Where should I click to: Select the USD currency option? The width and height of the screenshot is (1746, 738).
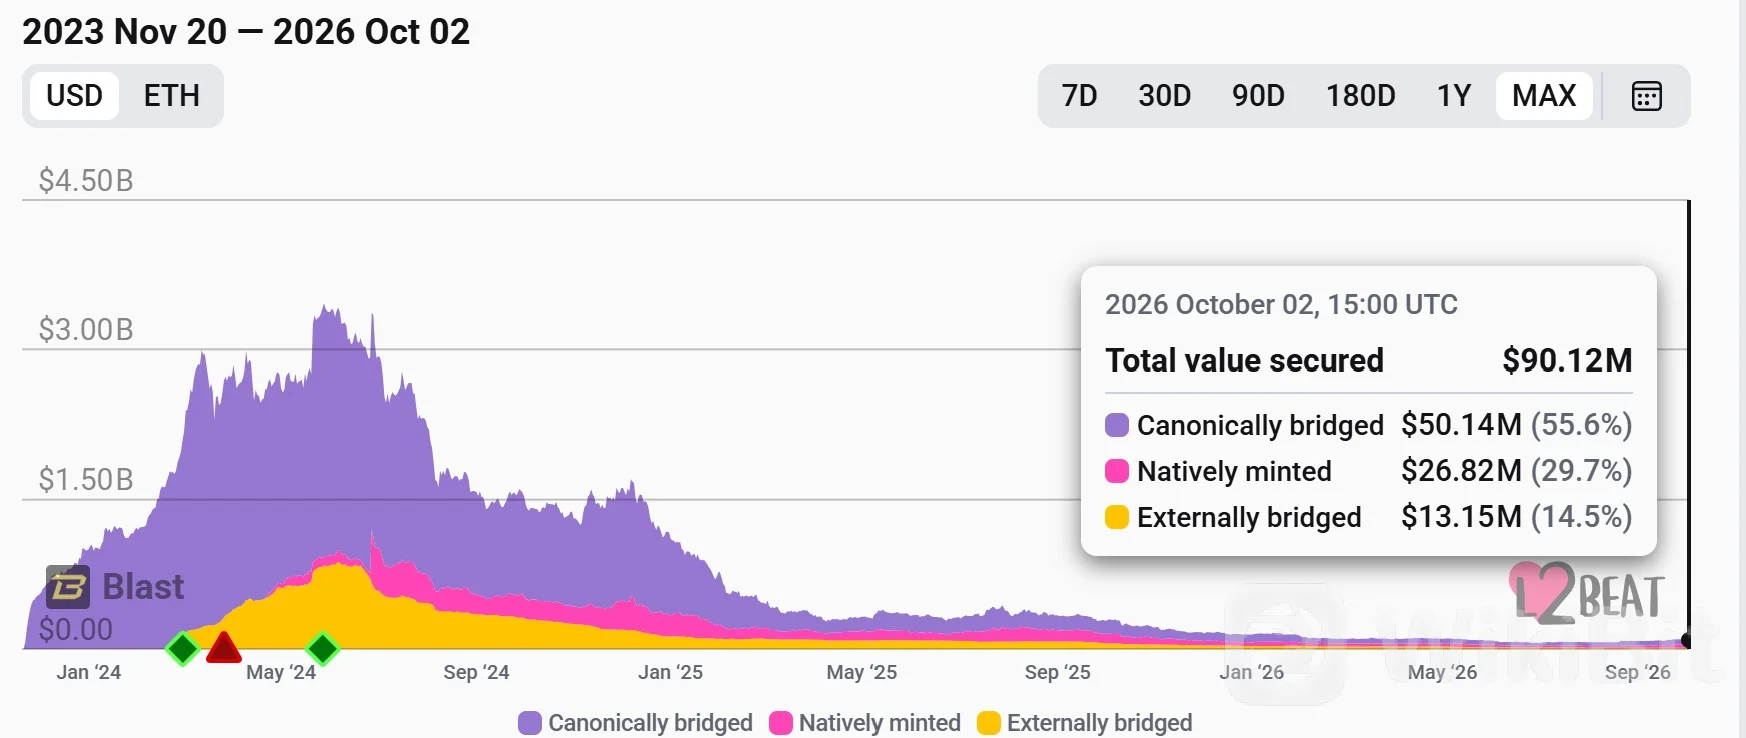75,96
